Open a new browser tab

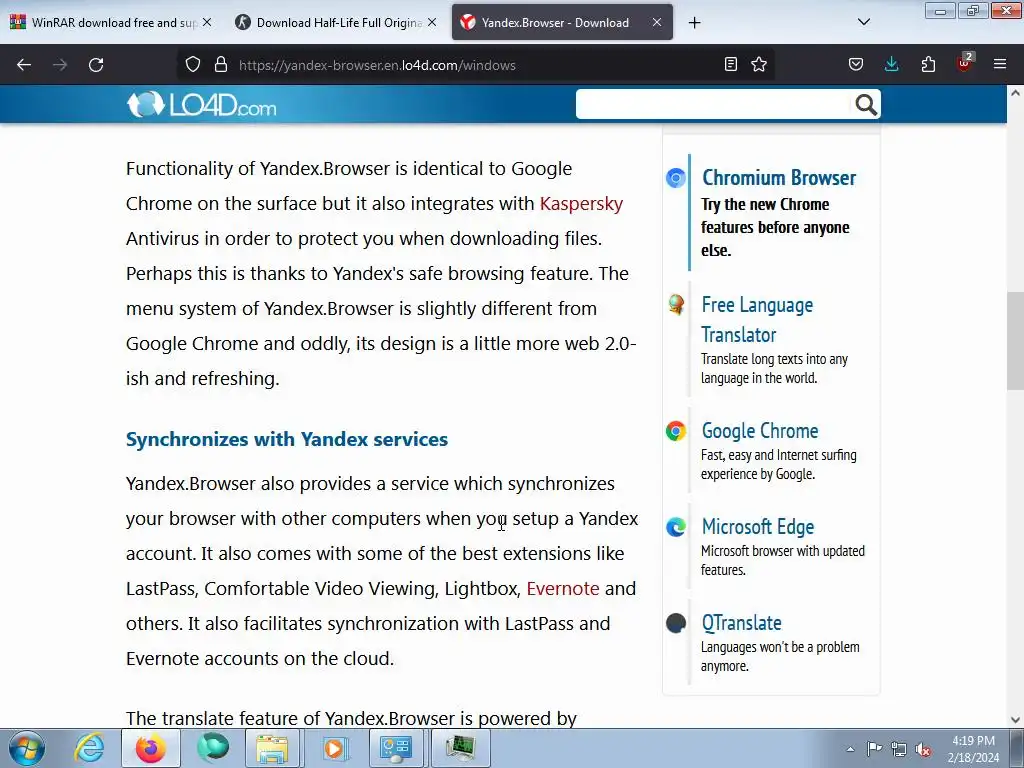click(x=694, y=22)
